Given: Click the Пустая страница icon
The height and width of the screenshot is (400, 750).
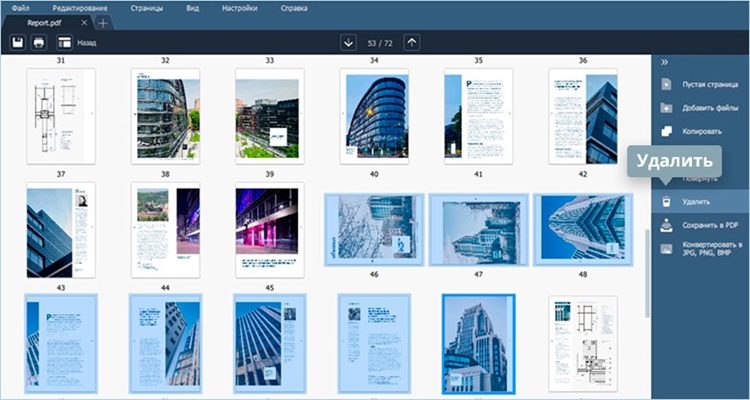Looking at the screenshot, I should coord(666,84).
